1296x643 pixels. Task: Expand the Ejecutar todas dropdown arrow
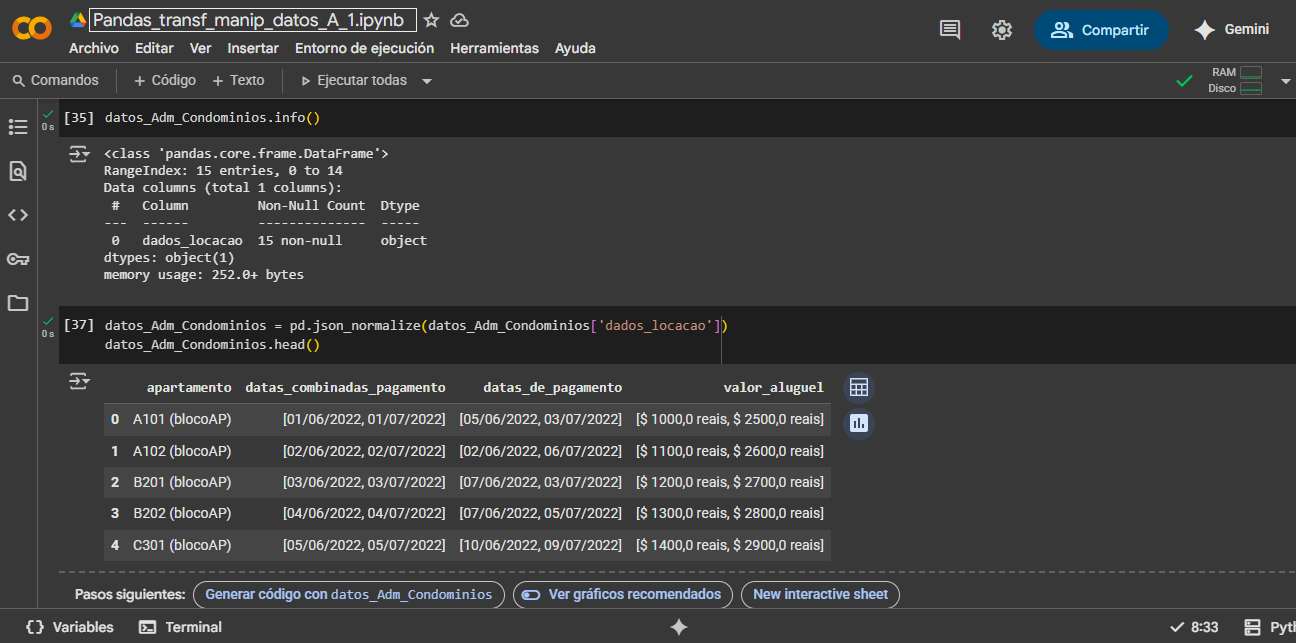[427, 81]
